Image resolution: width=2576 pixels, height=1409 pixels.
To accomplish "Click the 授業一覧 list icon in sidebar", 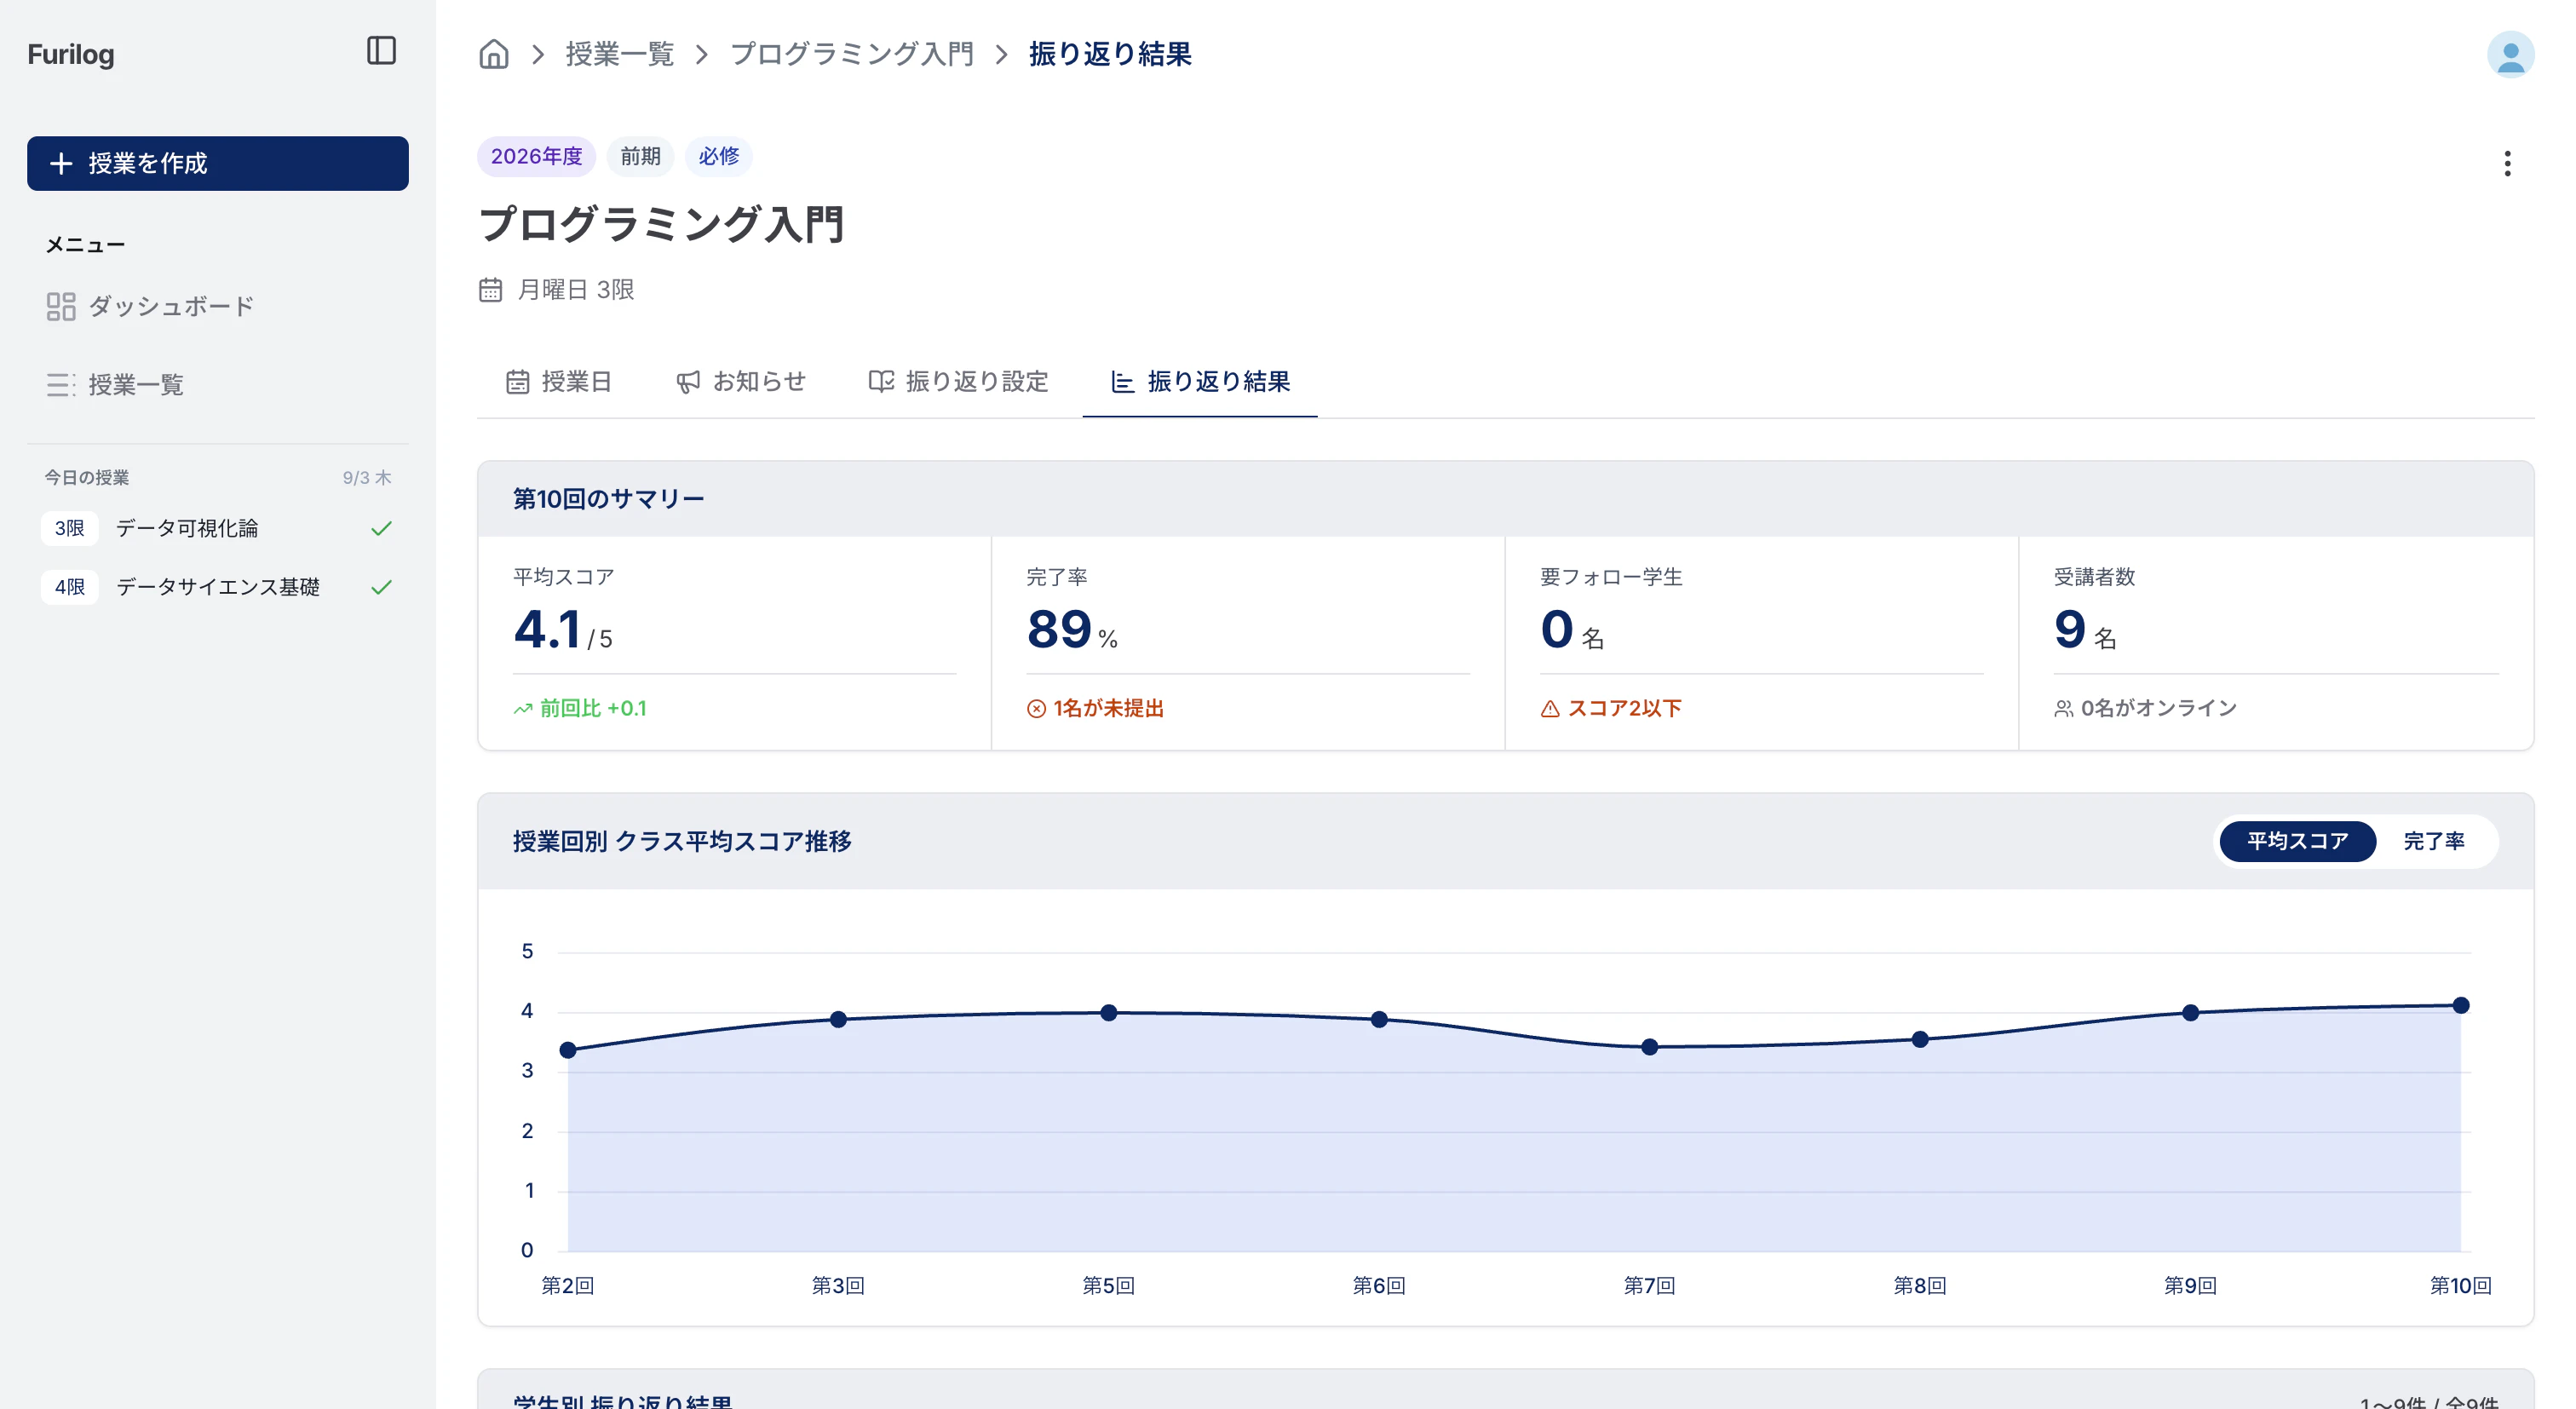I will 61,385.
